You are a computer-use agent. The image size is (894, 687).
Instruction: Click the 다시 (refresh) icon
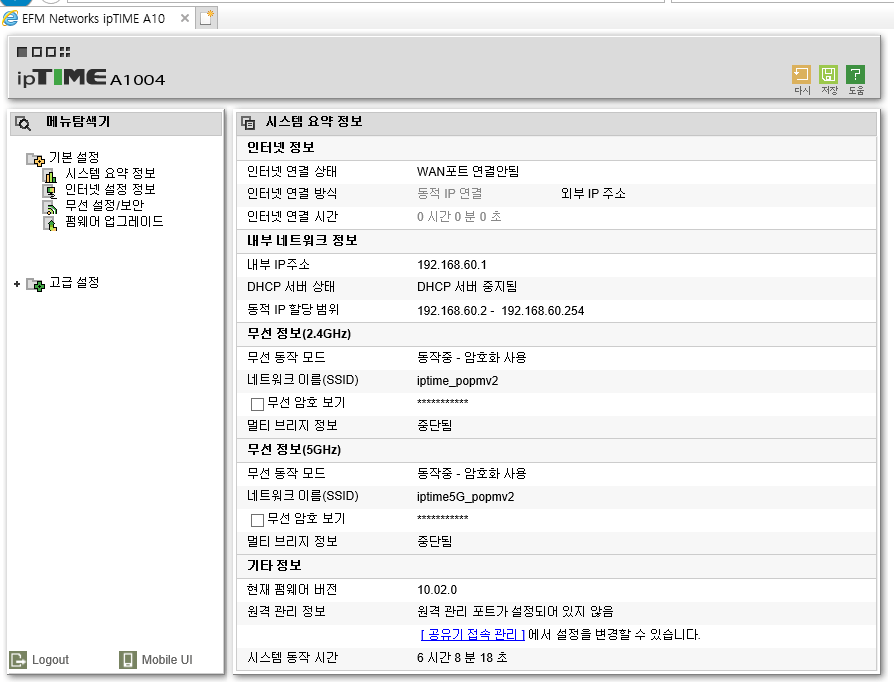(801, 75)
